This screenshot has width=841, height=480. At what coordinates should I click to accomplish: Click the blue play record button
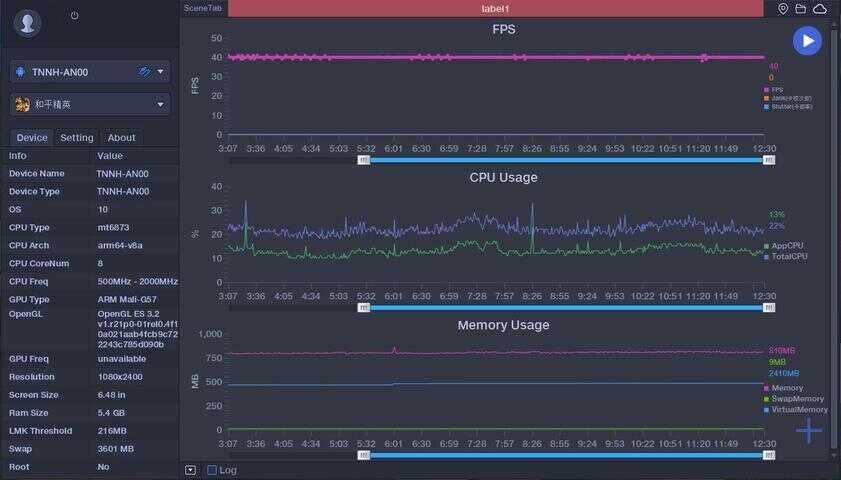coord(807,41)
